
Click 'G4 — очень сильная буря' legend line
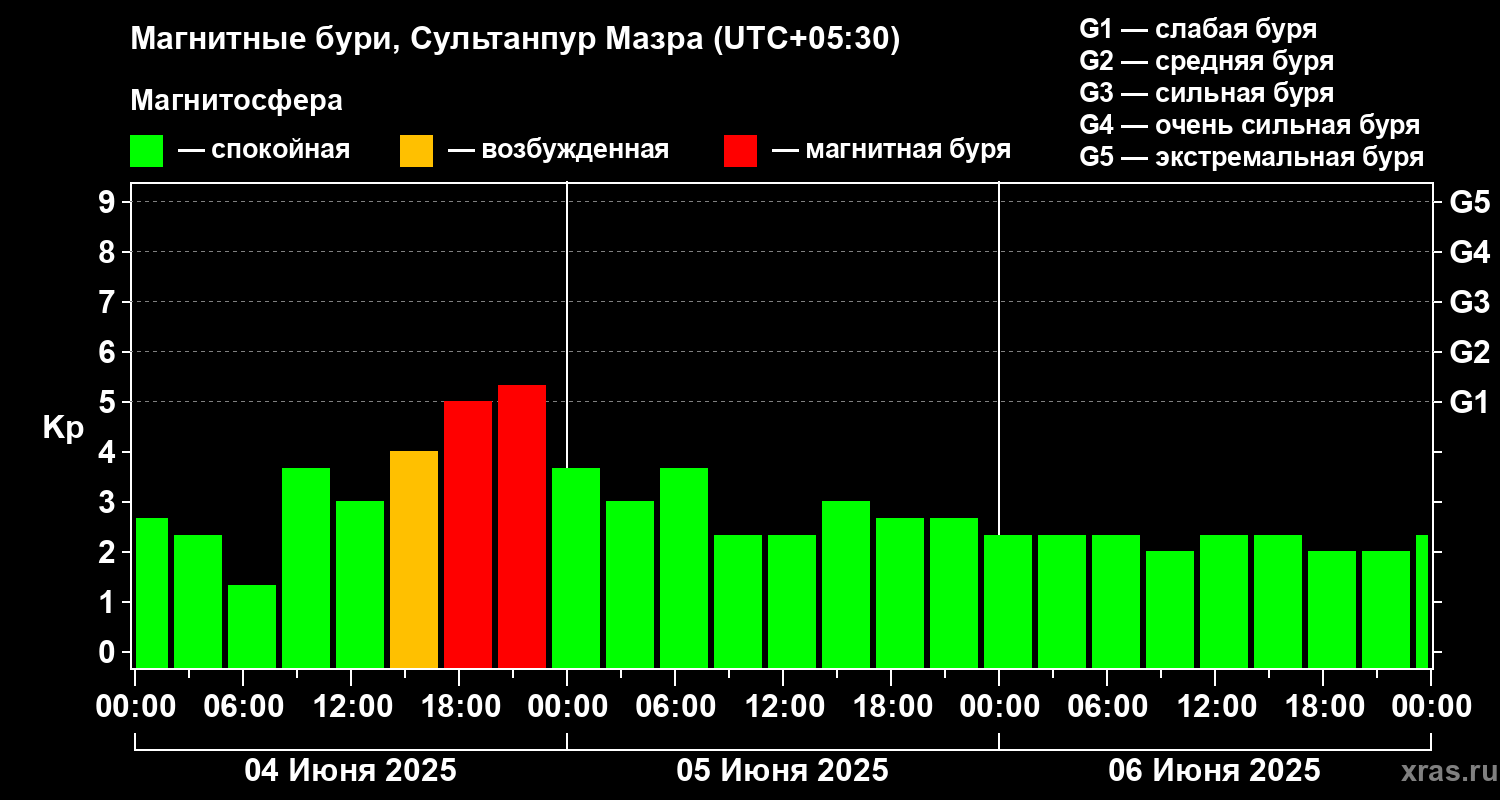(1250, 125)
